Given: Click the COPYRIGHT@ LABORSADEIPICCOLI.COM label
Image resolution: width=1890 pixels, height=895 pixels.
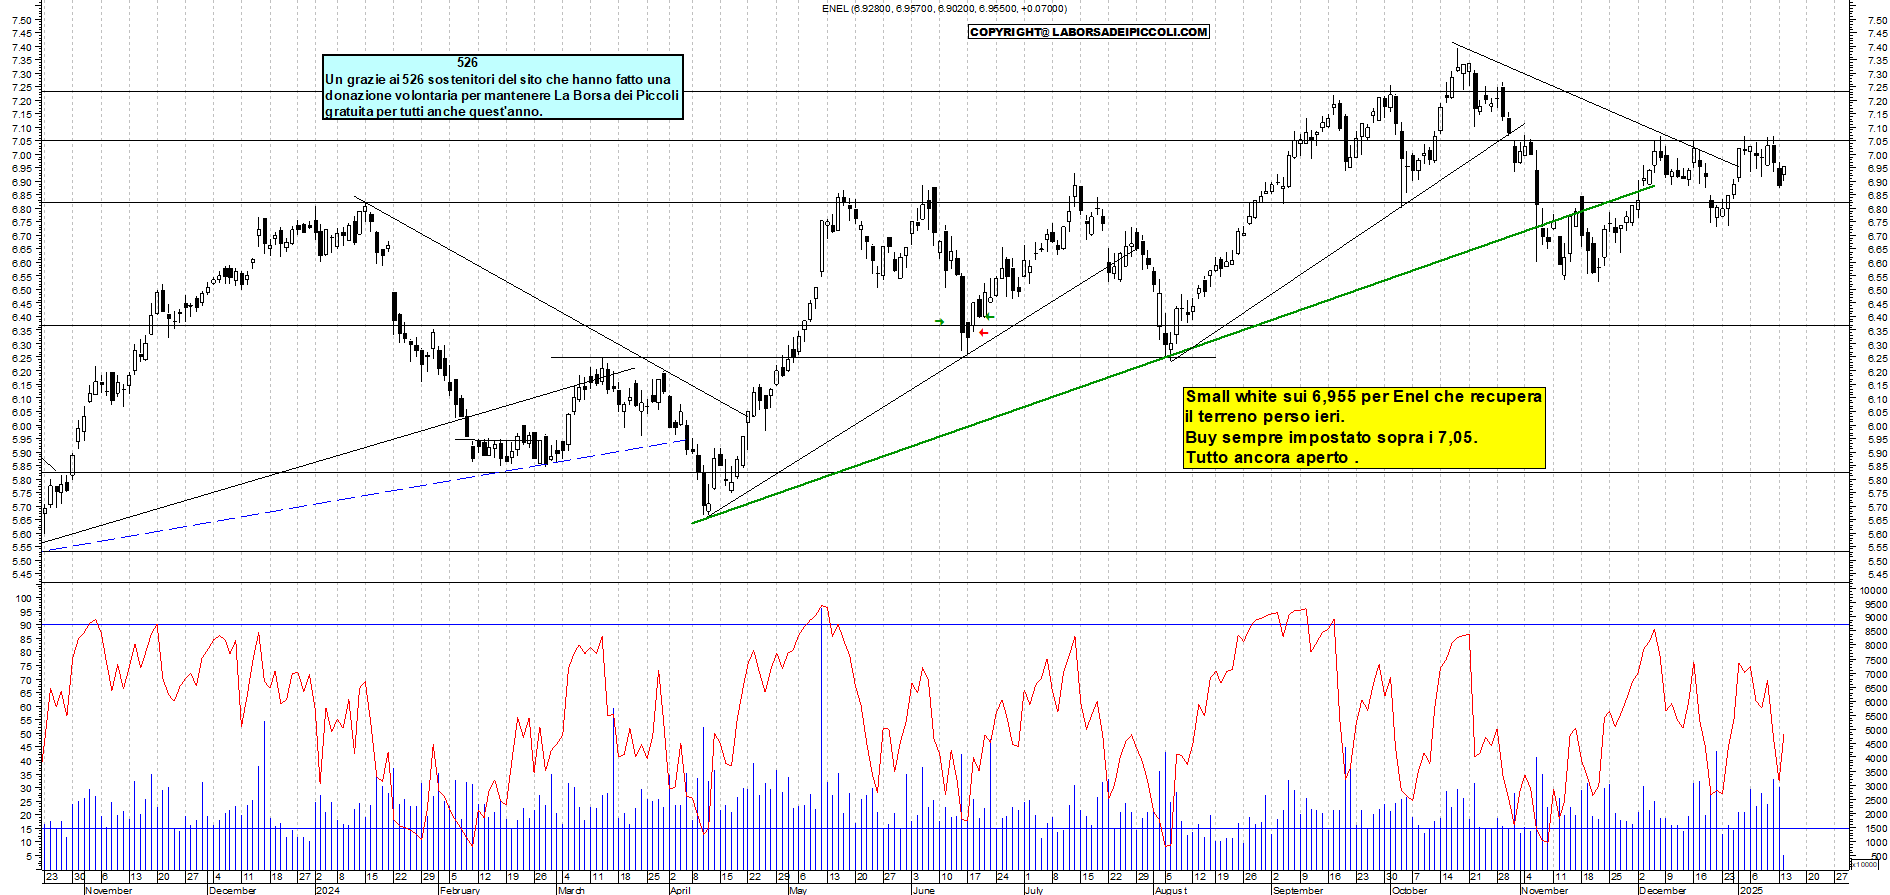Looking at the screenshot, I should coord(1089,32).
